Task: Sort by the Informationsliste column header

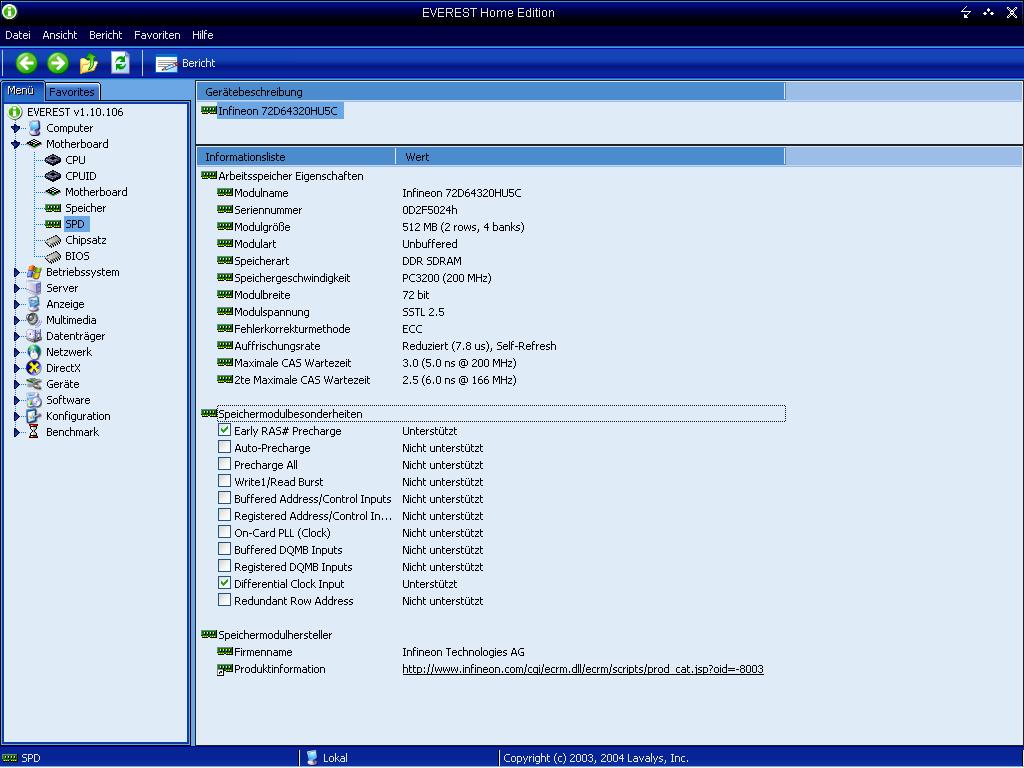Action: [x=296, y=157]
